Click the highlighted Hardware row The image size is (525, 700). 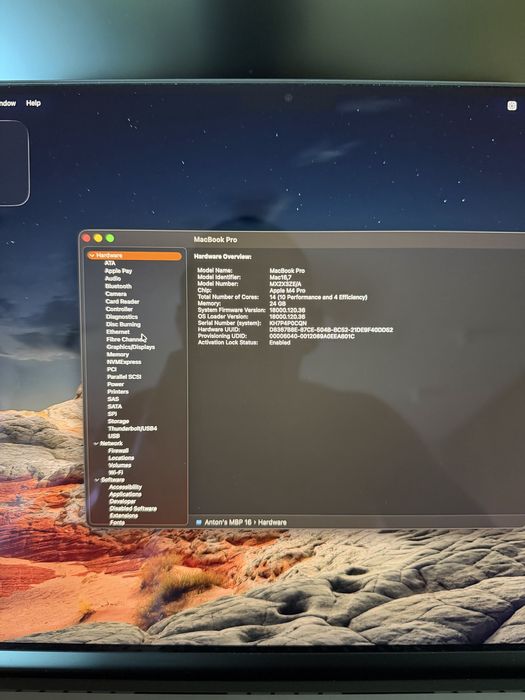coord(135,256)
